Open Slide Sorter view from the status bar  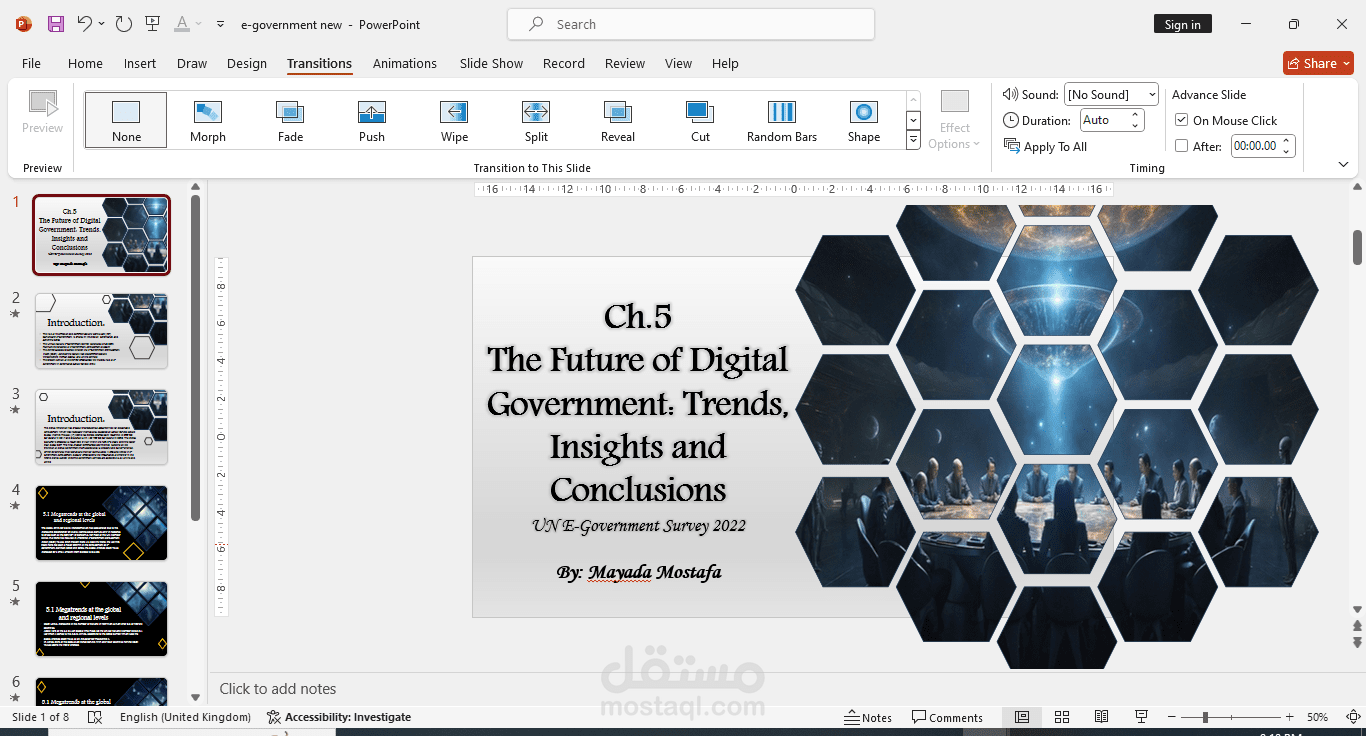tap(1062, 717)
